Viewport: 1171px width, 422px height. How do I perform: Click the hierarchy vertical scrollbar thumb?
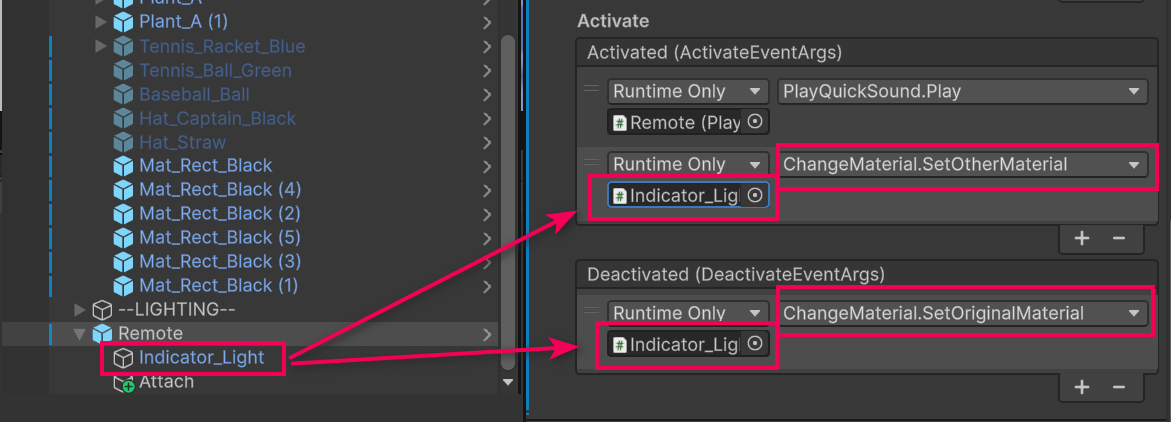pos(508,202)
